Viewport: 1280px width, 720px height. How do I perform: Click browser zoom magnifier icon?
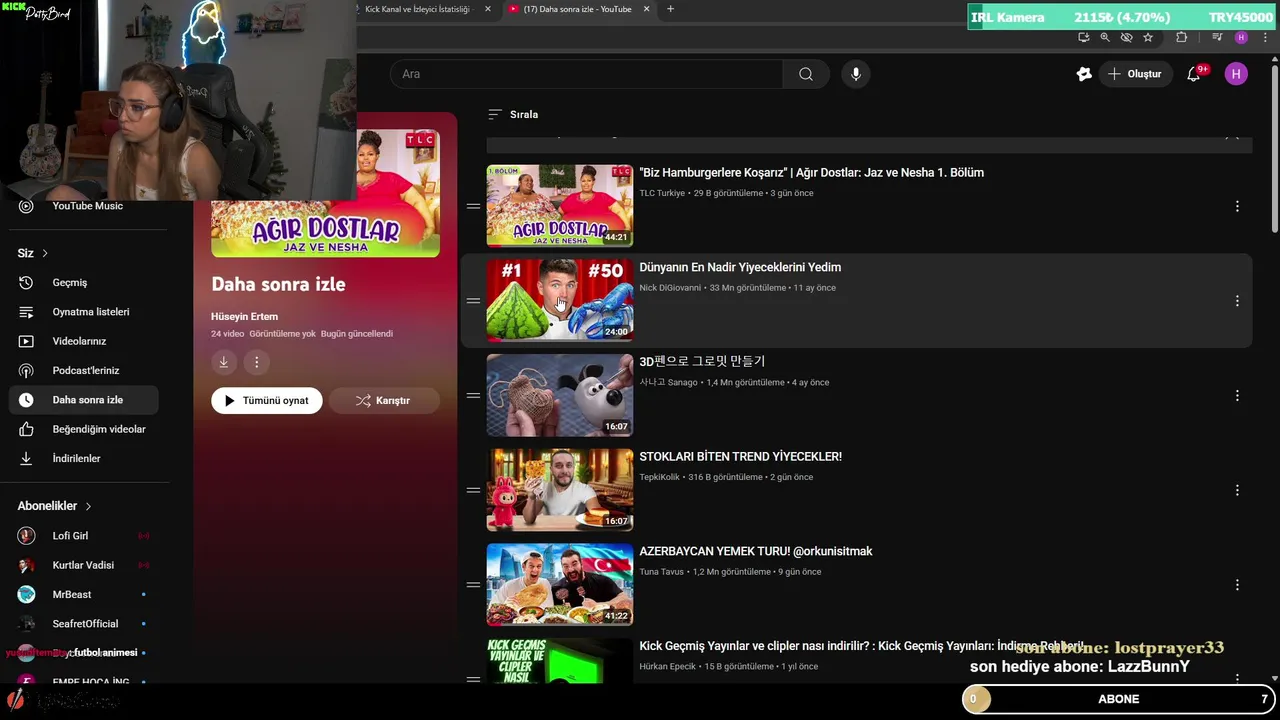pyautogui.click(x=1105, y=37)
